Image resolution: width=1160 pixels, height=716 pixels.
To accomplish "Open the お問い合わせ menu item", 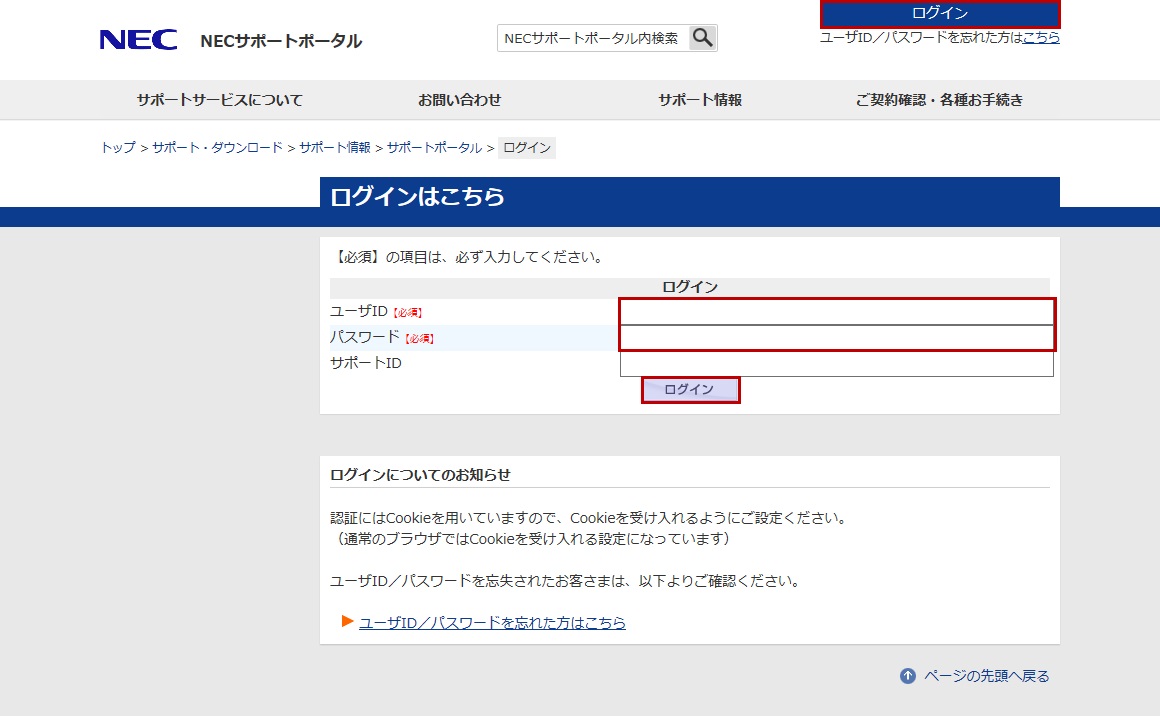I will point(460,100).
